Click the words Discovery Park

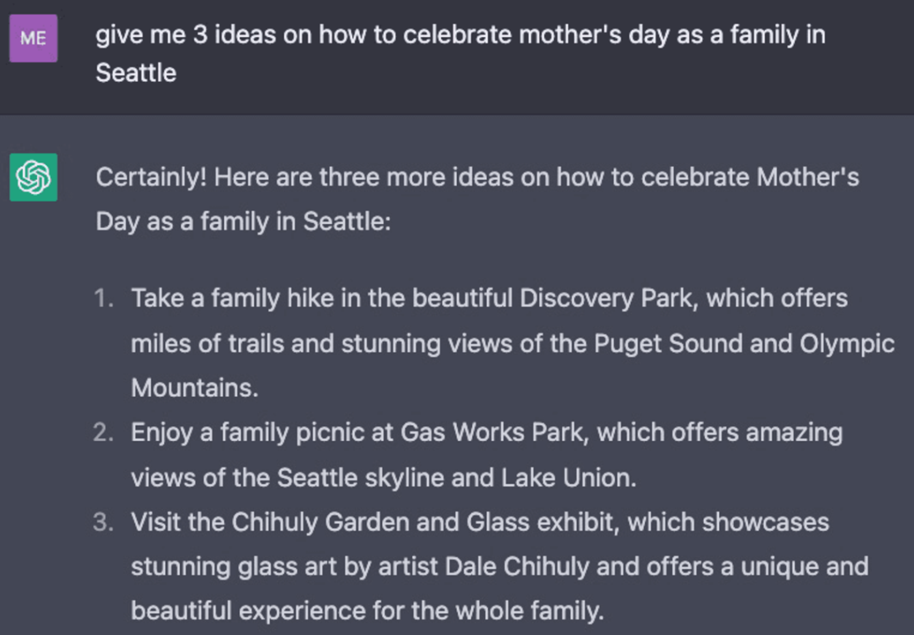[609, 299]
